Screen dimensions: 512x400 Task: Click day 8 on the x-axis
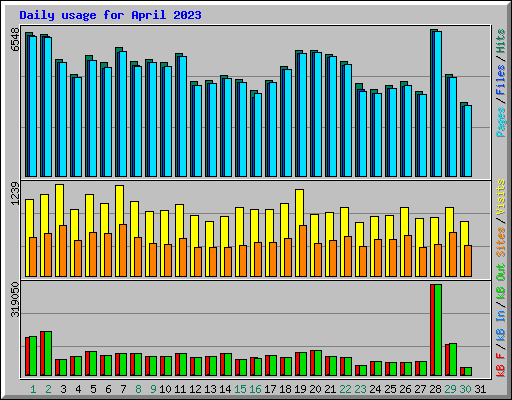[138, 389]
